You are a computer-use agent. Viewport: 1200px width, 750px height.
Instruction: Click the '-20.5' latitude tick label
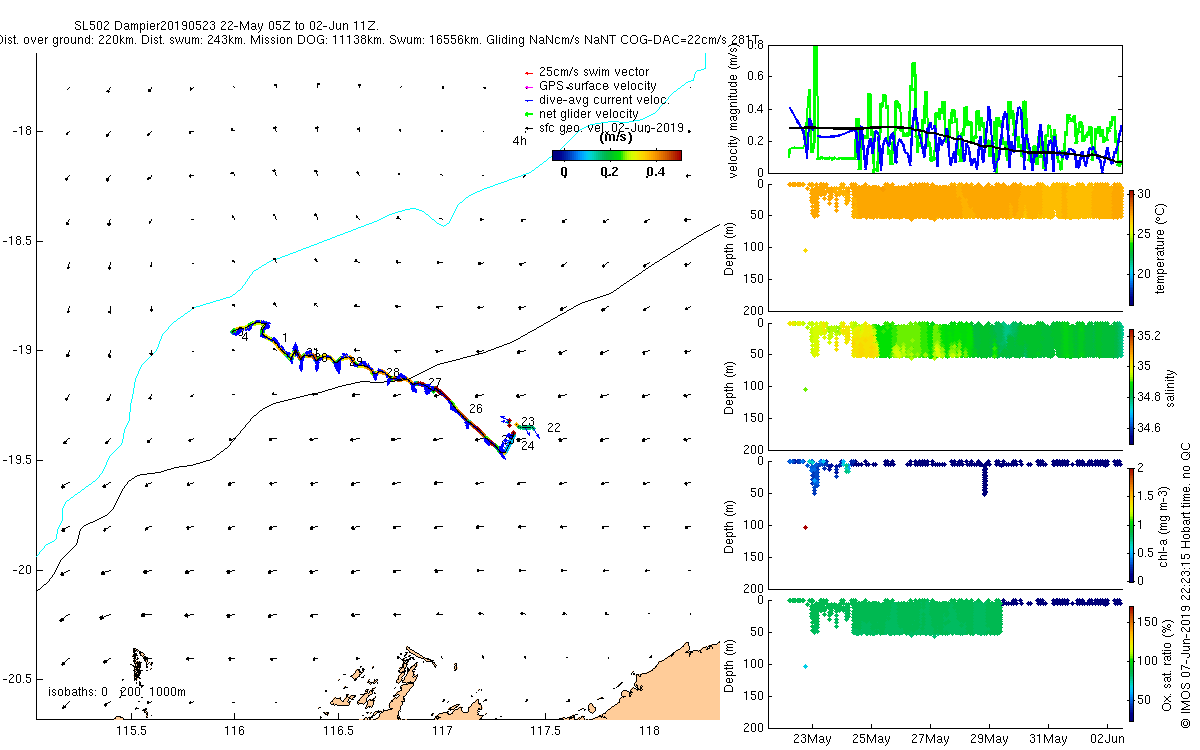point(17,680)
